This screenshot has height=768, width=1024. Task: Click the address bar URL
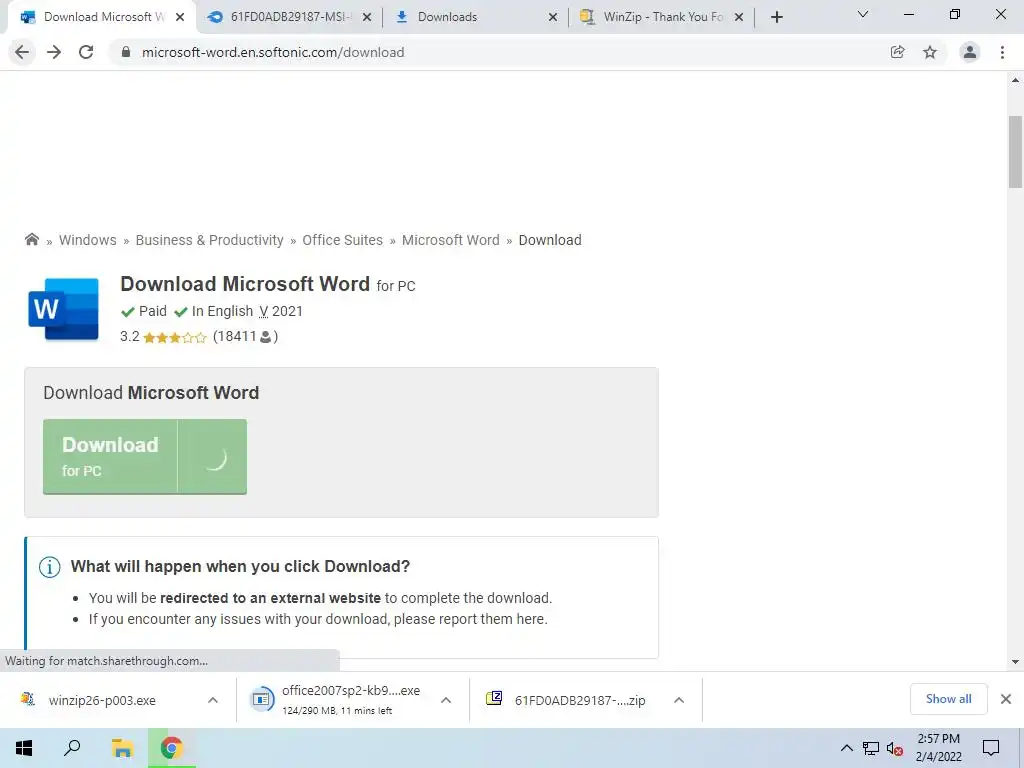coord(273,52)
